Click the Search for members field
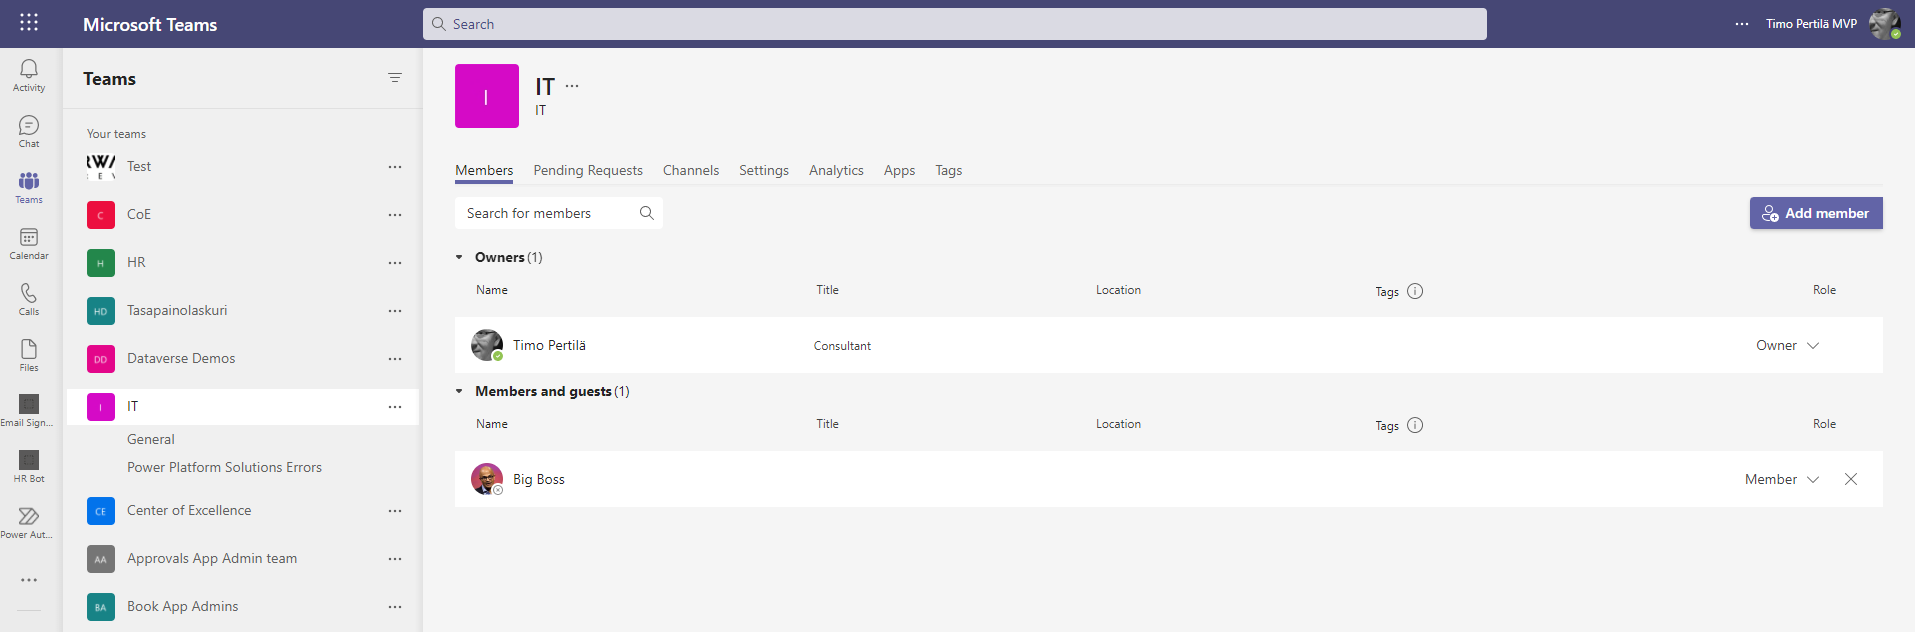 [548, 213]
